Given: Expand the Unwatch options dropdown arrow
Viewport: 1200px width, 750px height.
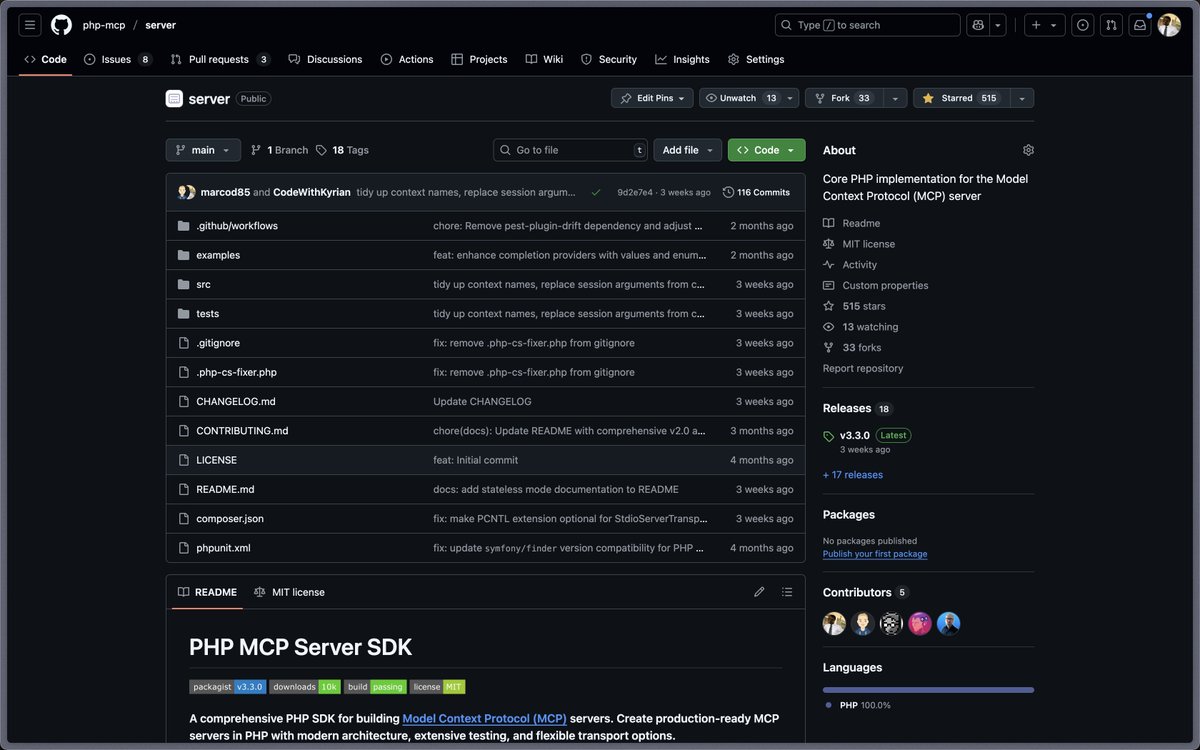Looking at the screenshot, I should [791, 98].
